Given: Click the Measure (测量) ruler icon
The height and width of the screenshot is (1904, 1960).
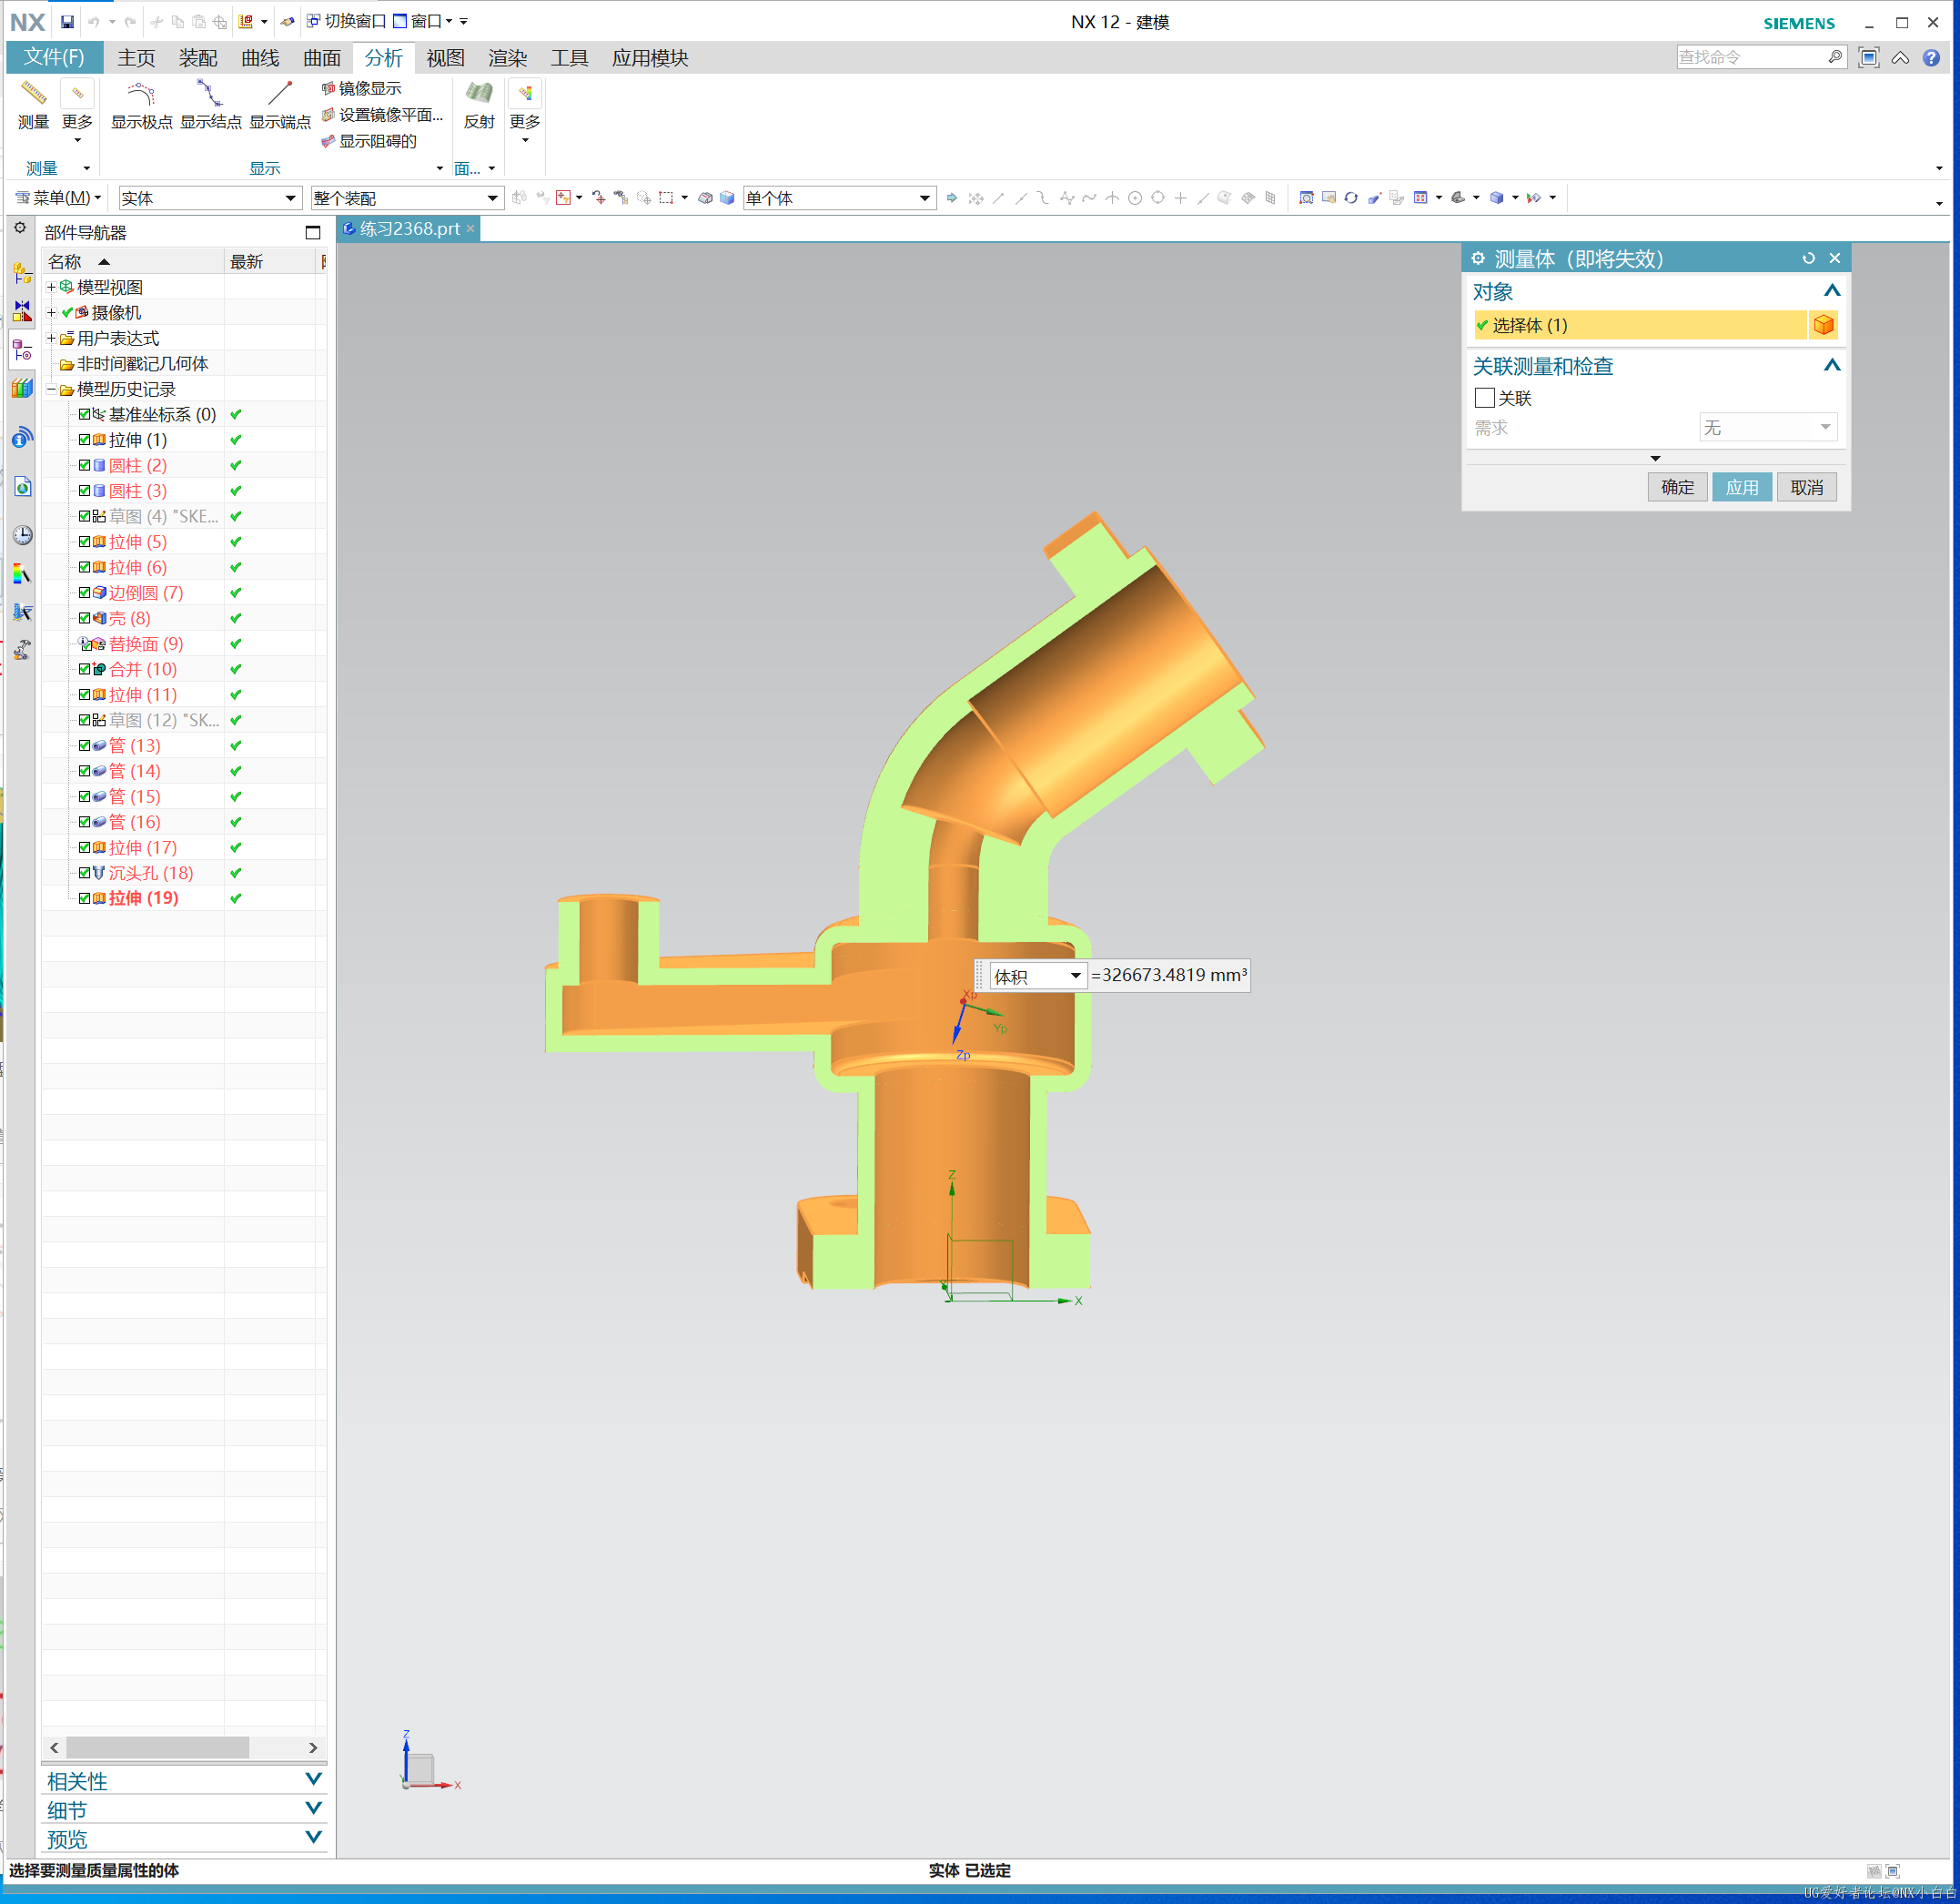Looking at the screenshot, I should coord(33,94).
